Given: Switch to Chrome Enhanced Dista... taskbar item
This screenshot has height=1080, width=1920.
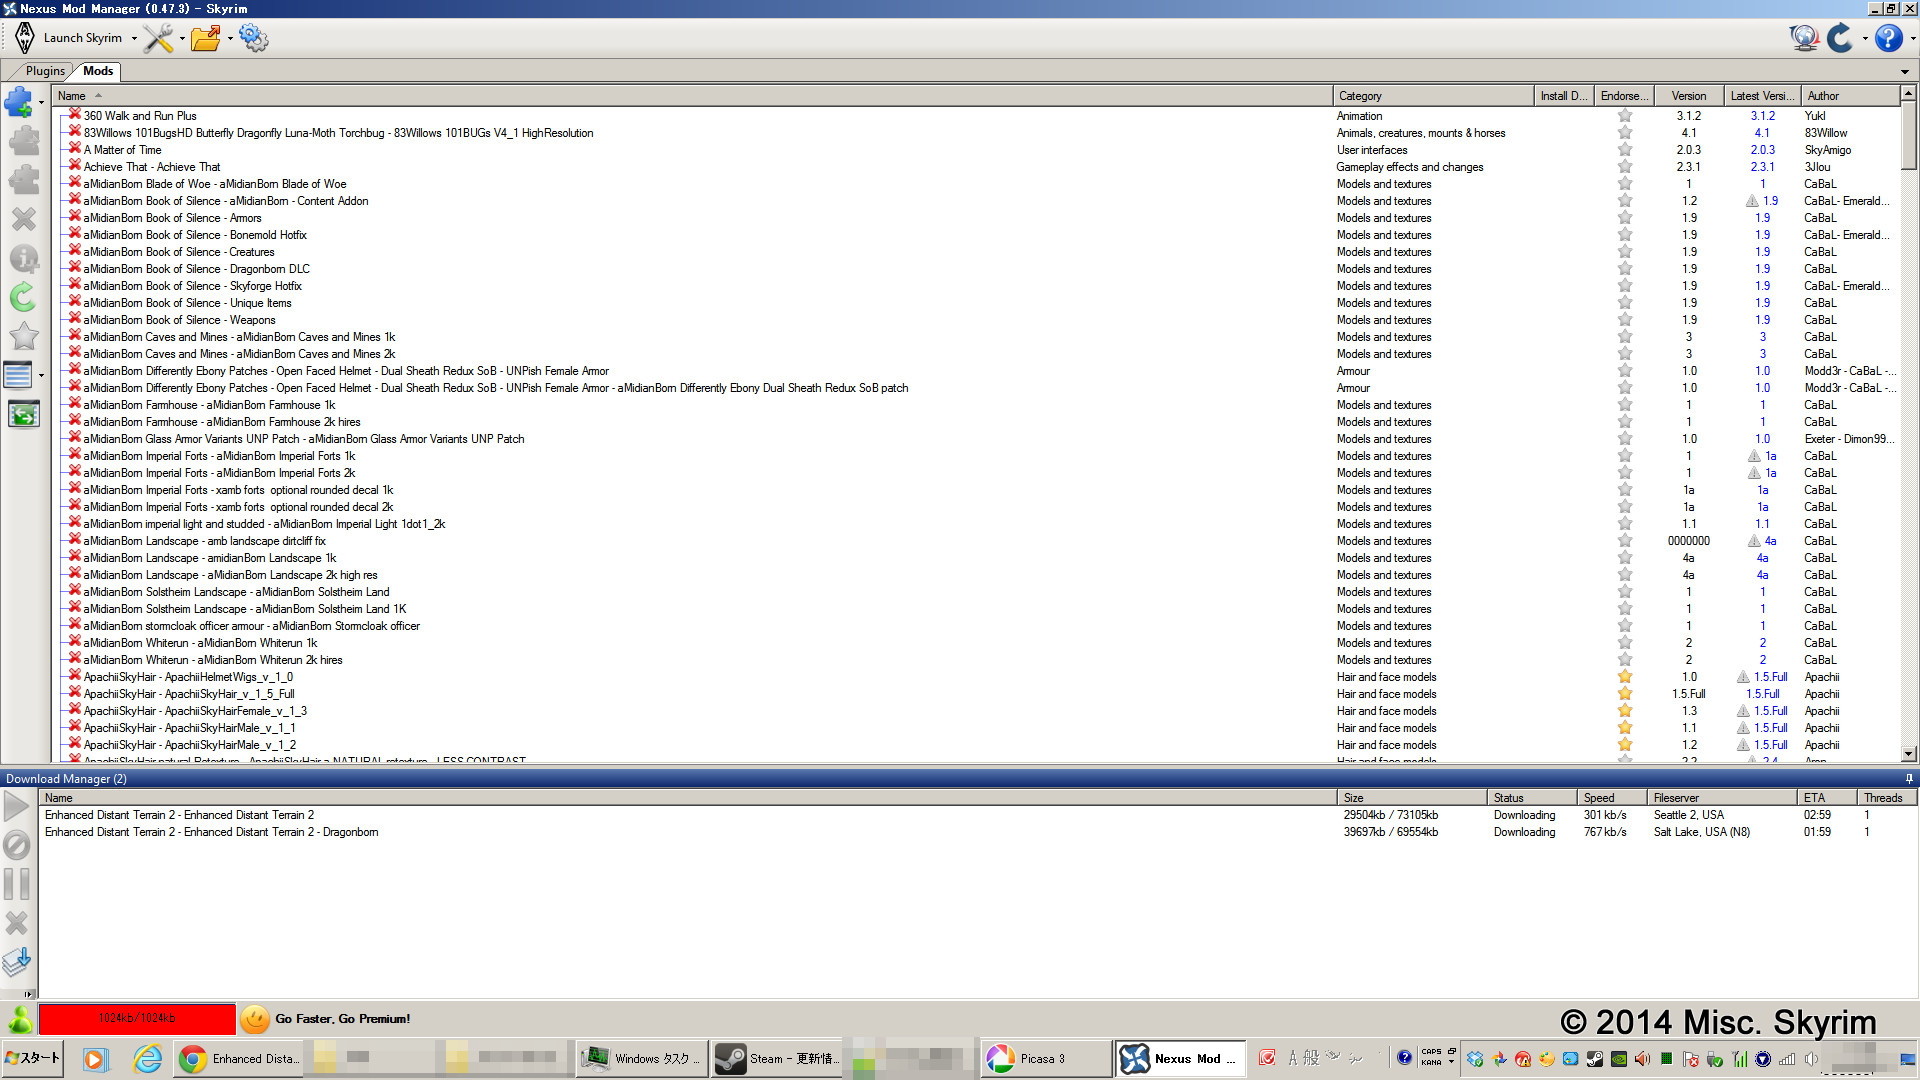Looking at the screenshot, I should coord(240,1058).
